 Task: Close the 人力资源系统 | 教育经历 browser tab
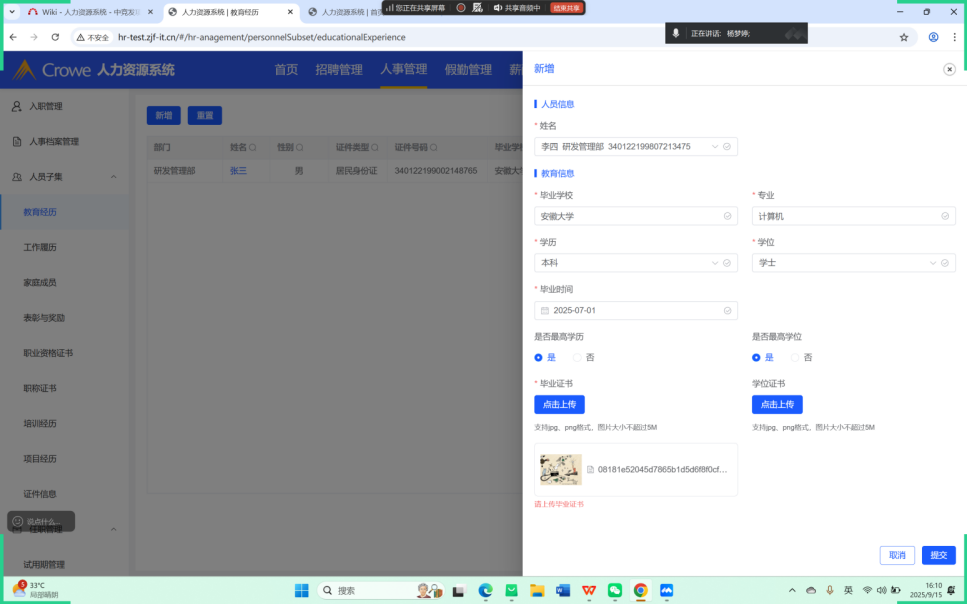tap(290, 12)
